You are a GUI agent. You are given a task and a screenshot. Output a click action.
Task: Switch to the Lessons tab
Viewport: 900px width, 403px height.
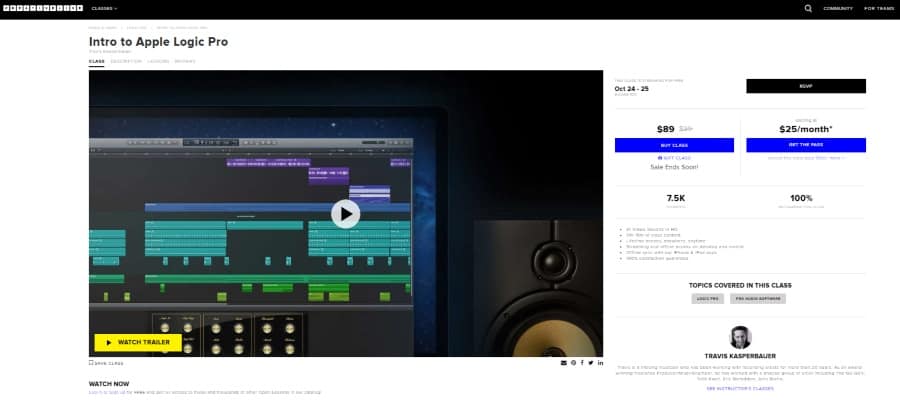pos(158,61)
